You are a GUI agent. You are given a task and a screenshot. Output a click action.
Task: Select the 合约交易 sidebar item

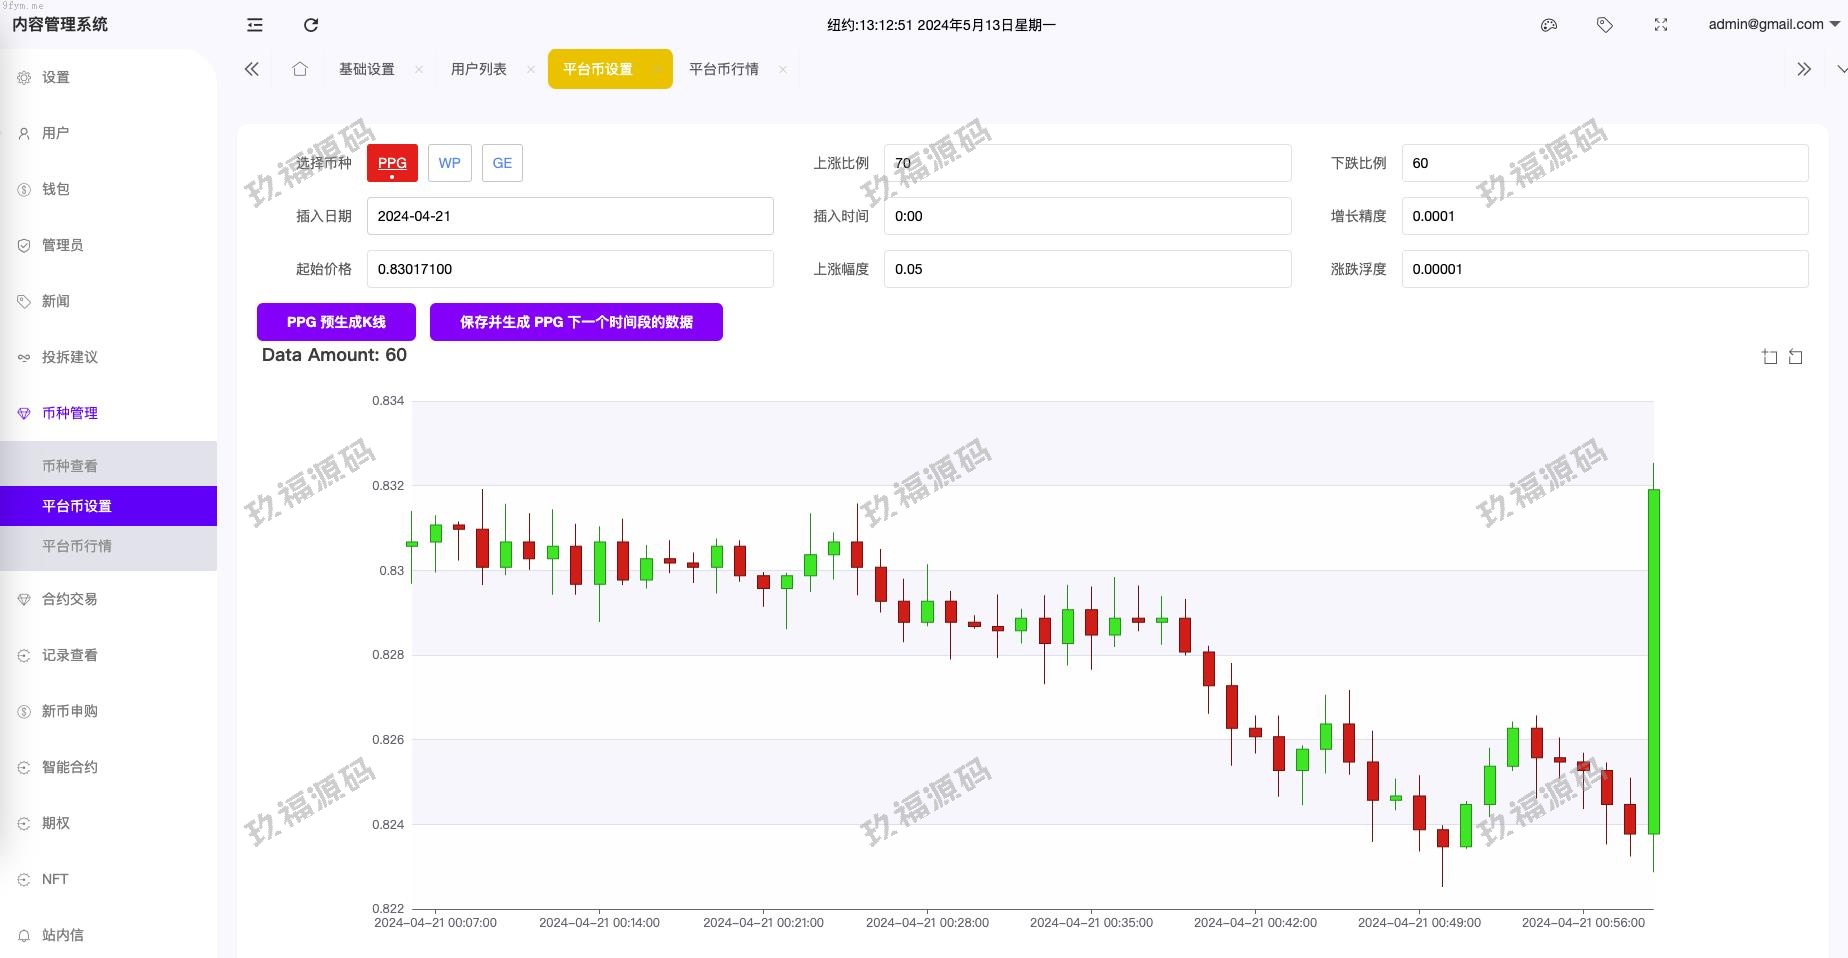point(68,599)
